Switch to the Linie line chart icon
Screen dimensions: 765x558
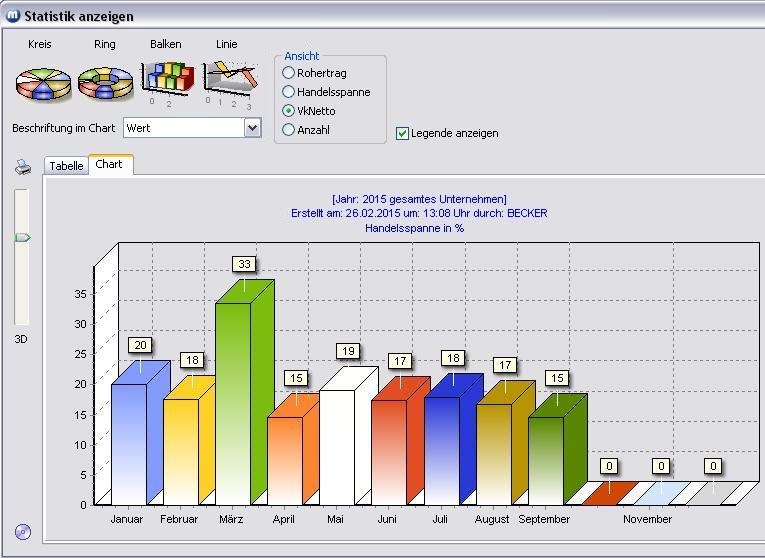(x=229, y=78)
